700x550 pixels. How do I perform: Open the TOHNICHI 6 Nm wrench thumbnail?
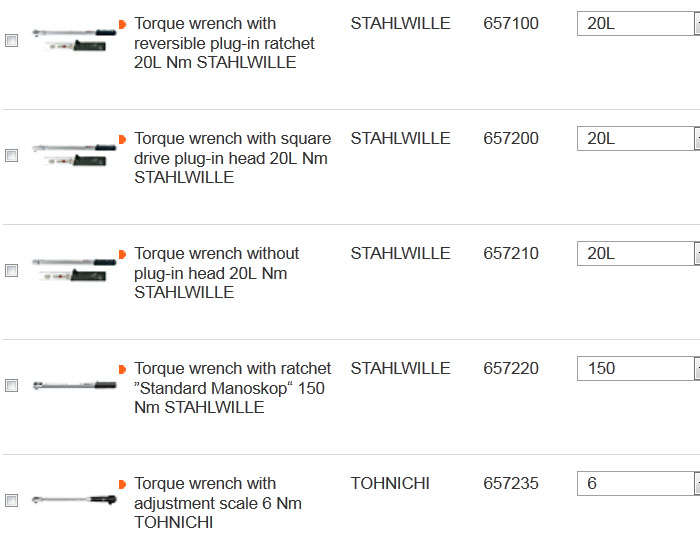pos(74,498)
